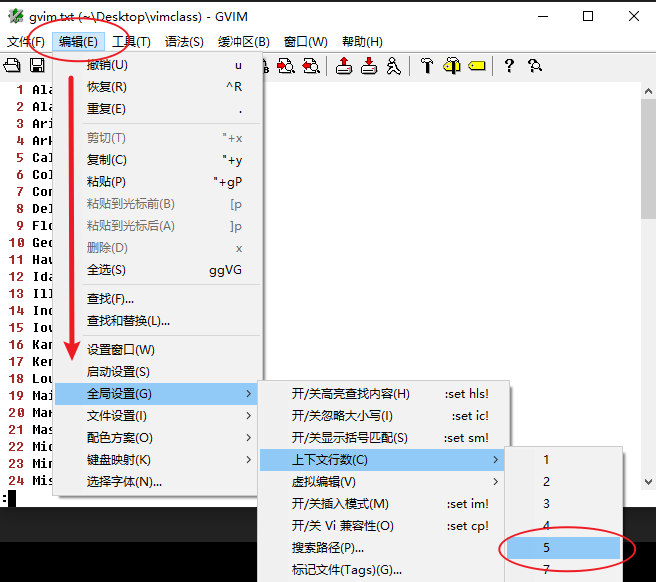This screenshot has height=582, width=656.
Task: Maximize the GVIM window
Action: click(x=588, y=16)
